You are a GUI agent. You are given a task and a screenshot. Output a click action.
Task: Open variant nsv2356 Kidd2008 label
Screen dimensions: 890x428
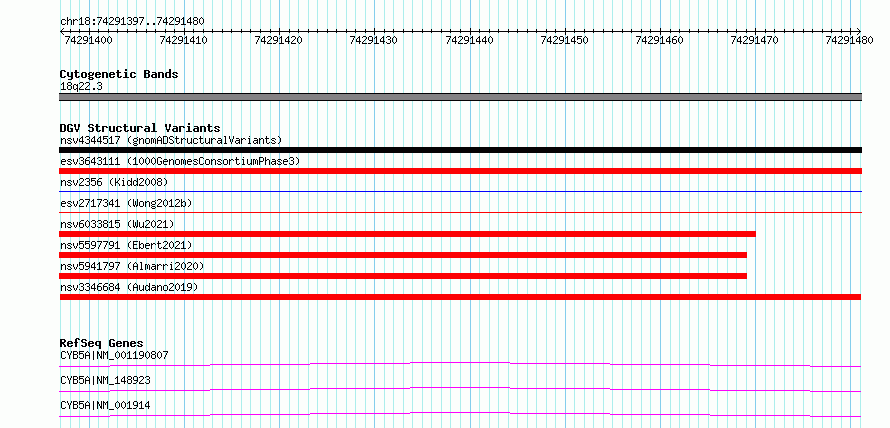[114, 182]
